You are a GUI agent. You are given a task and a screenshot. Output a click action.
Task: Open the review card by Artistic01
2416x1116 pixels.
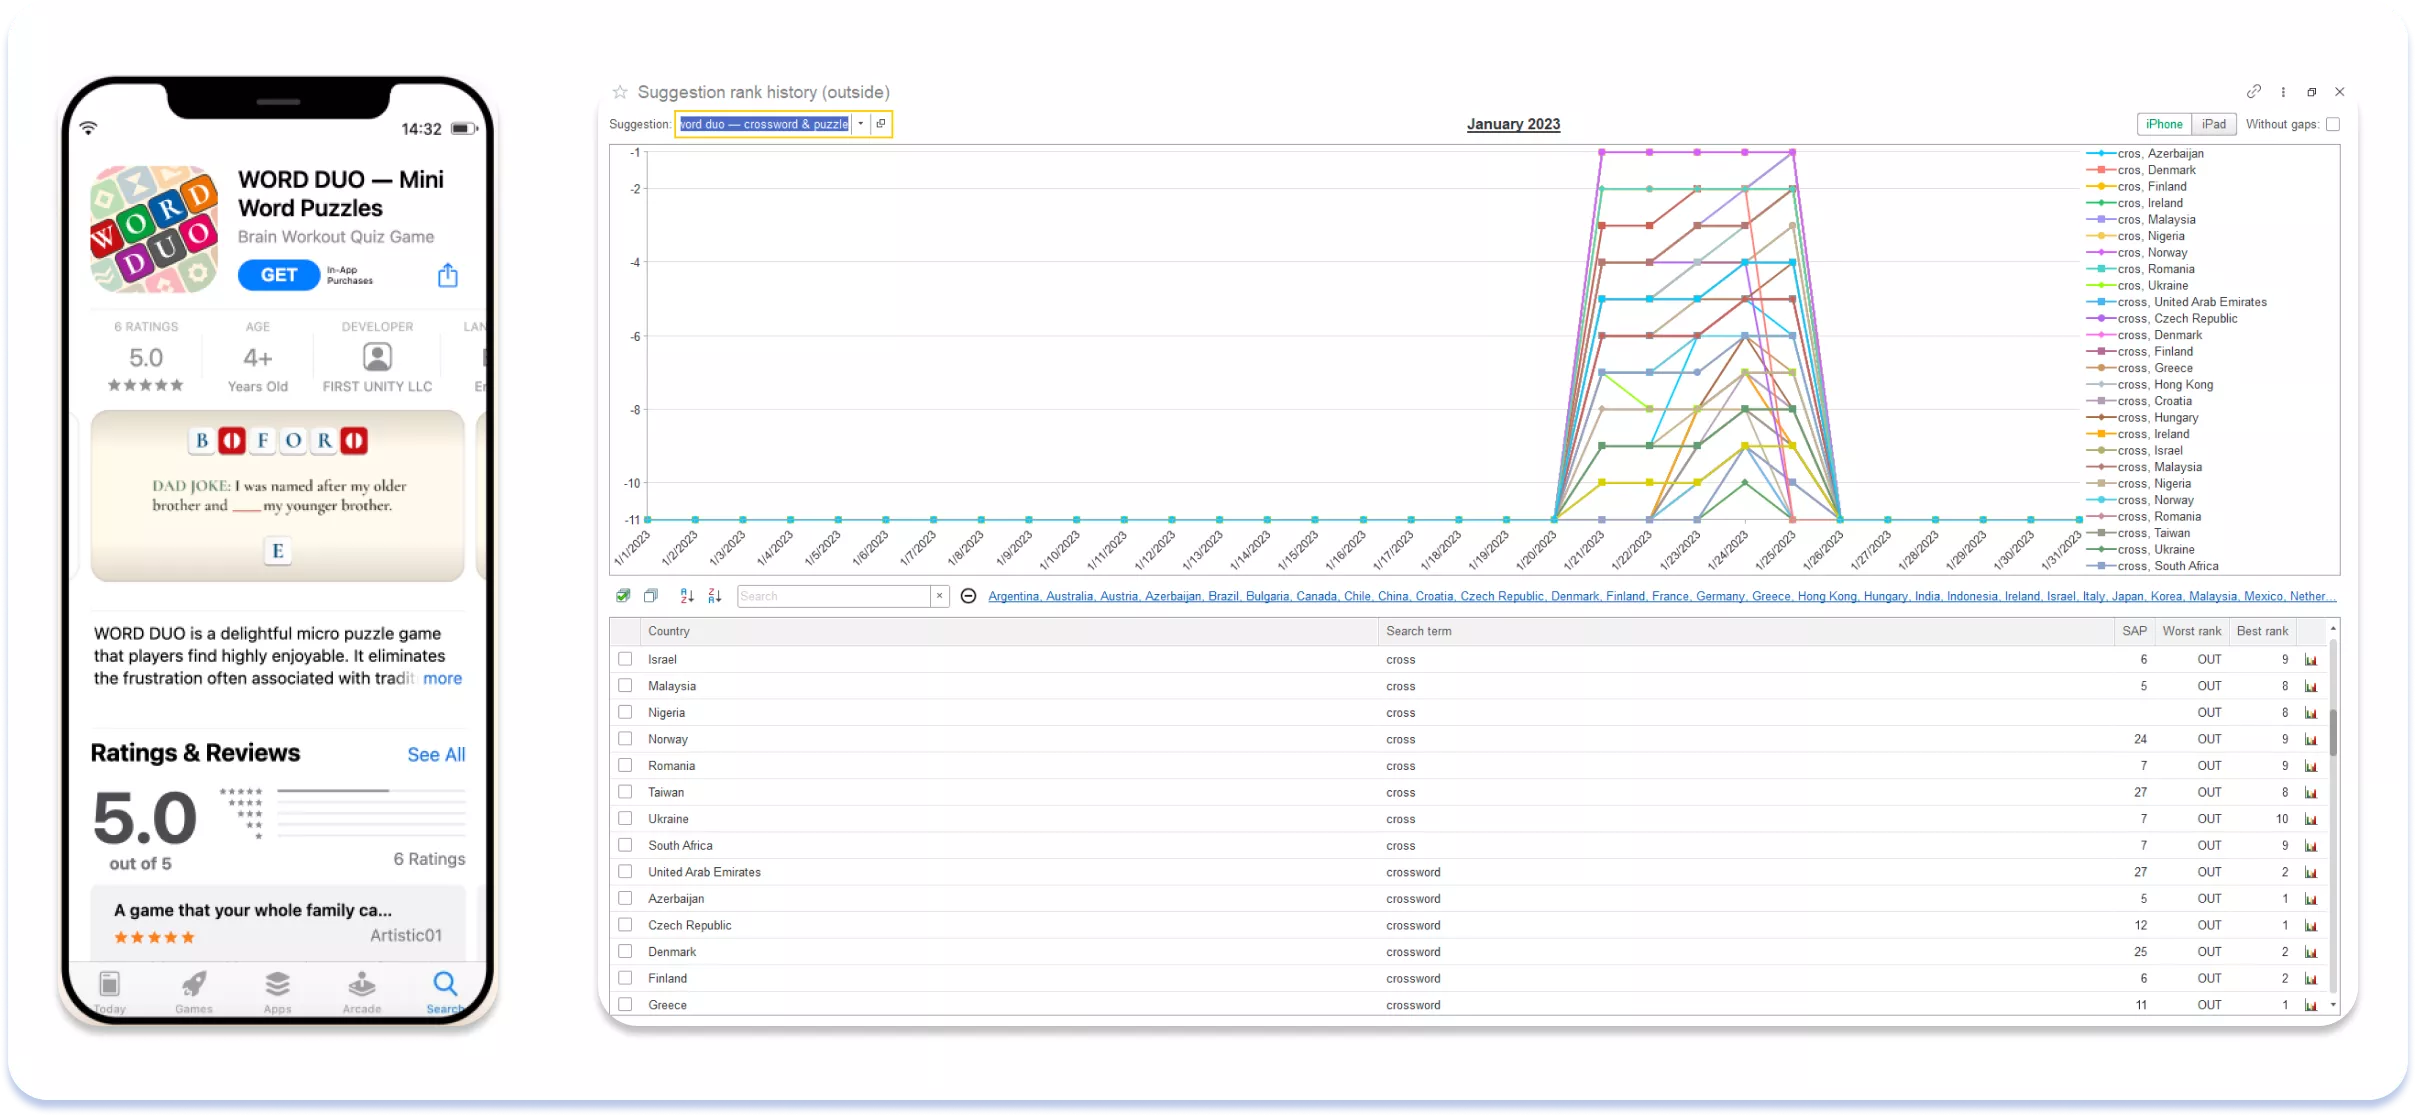[278, 922]
